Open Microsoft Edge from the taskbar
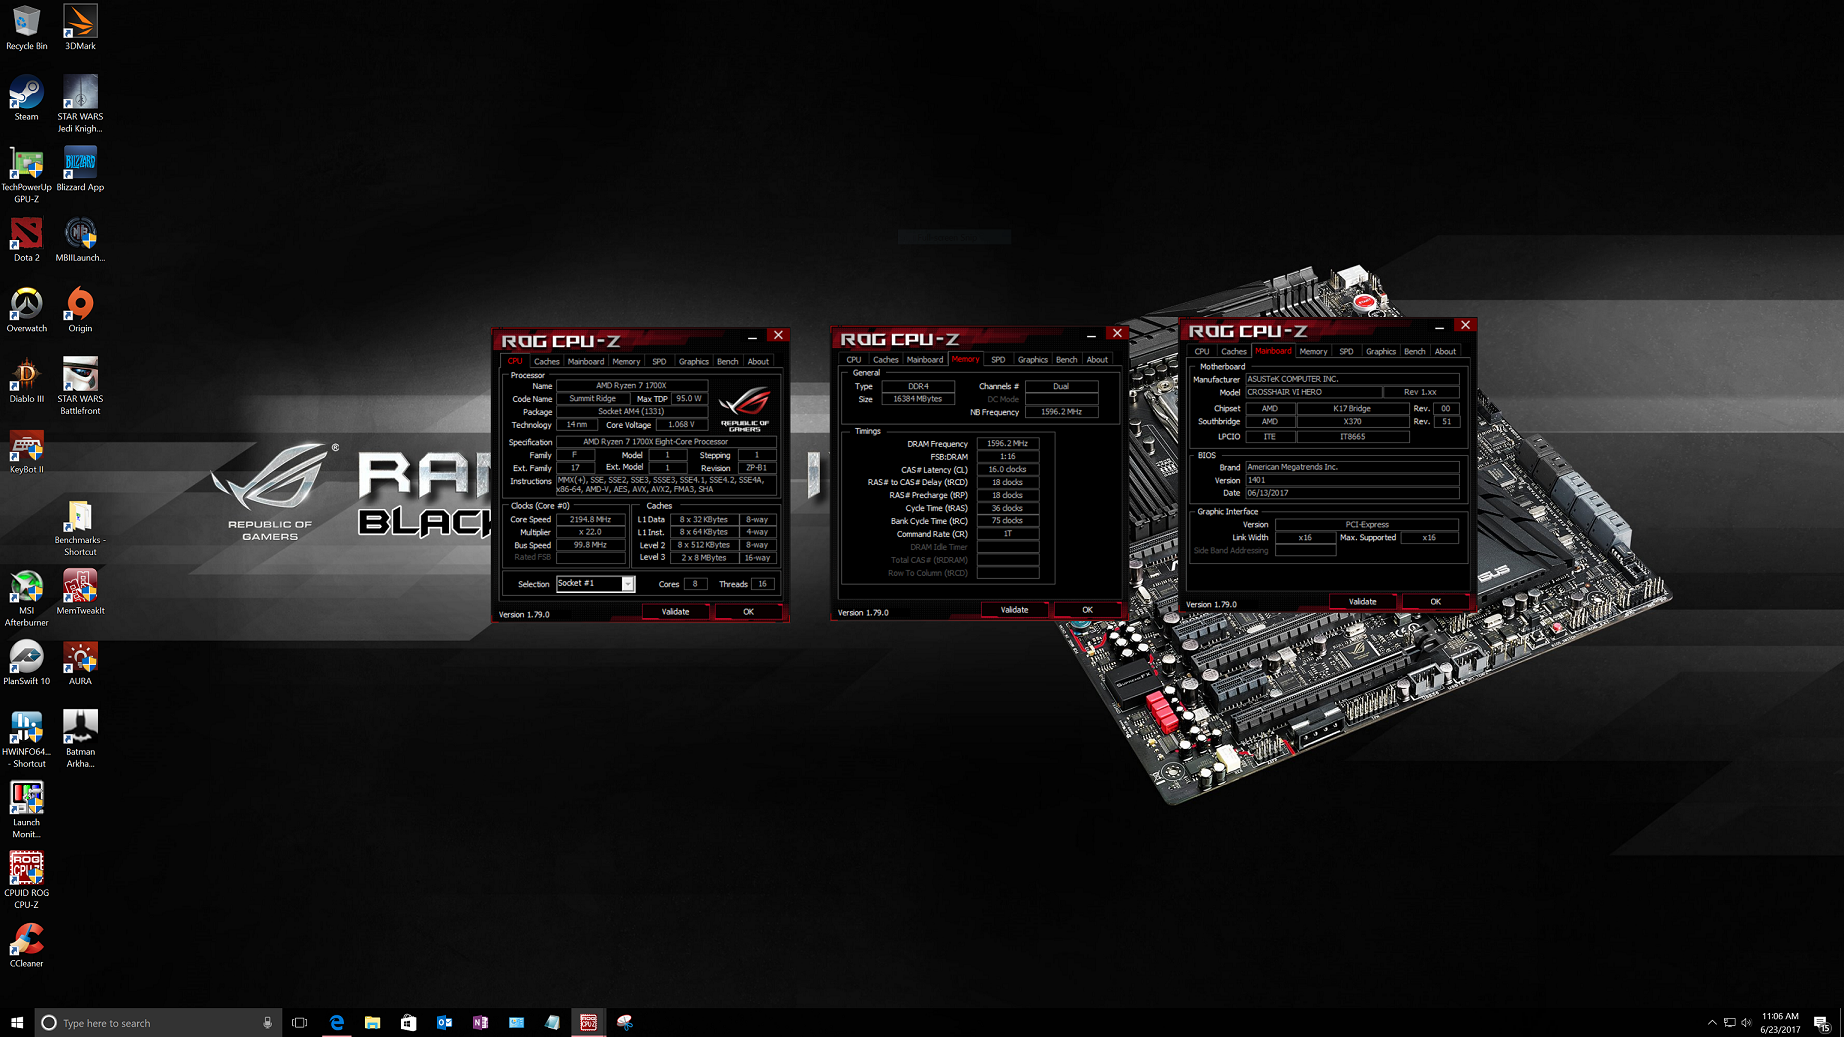This screenshot has height=1037, width=1844. [x=337, y=1022]
